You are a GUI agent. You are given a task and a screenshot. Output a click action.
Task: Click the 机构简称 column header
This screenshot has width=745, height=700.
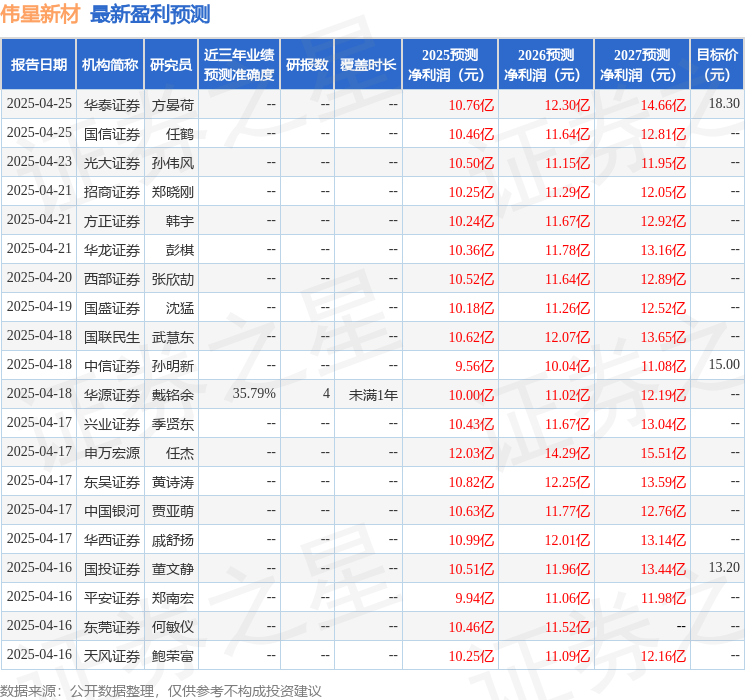coord(110,65)
